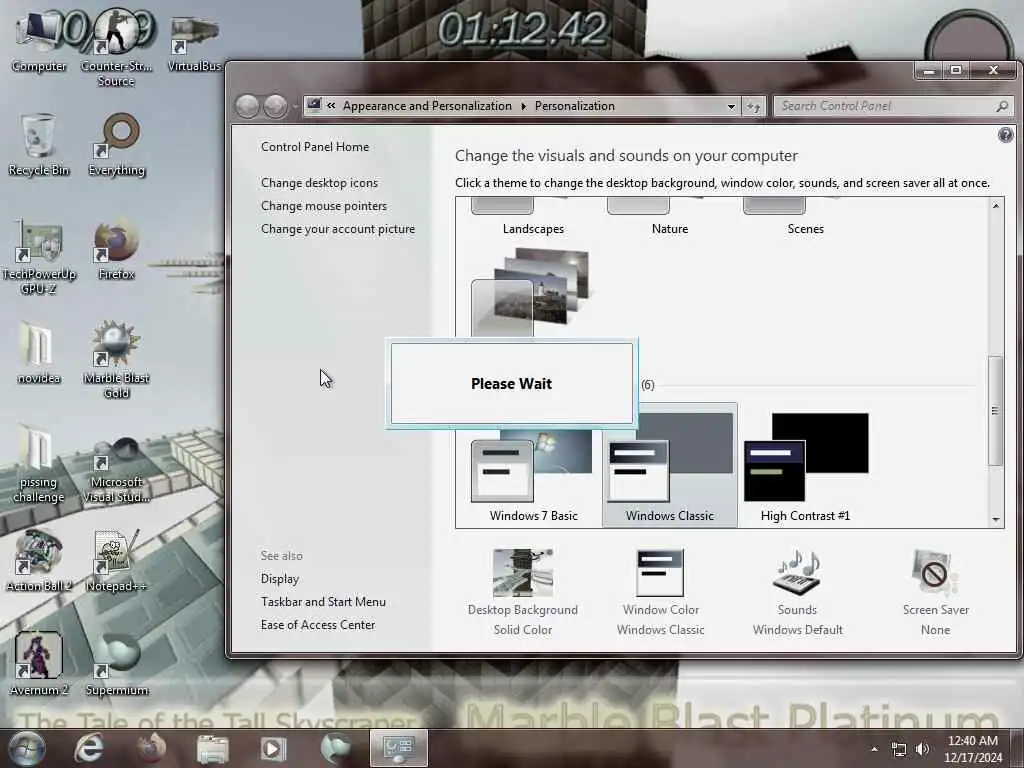Open the network tray icon
Viewport: 1024px width, 768px height.
(899, 749)
